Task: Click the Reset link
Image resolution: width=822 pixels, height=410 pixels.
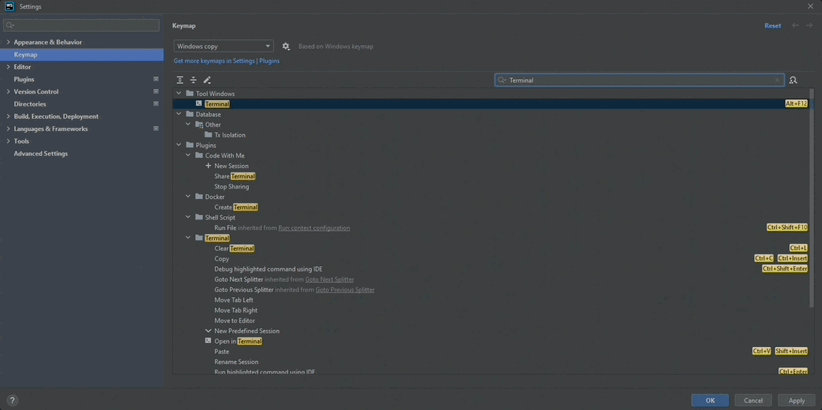Action: pos(773,26)
